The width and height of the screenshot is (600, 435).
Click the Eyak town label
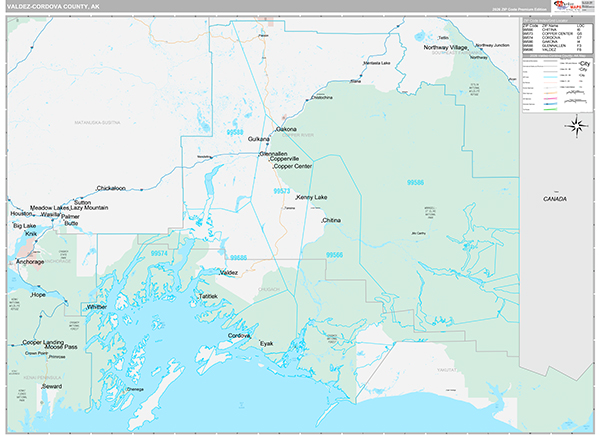point(266,344)
